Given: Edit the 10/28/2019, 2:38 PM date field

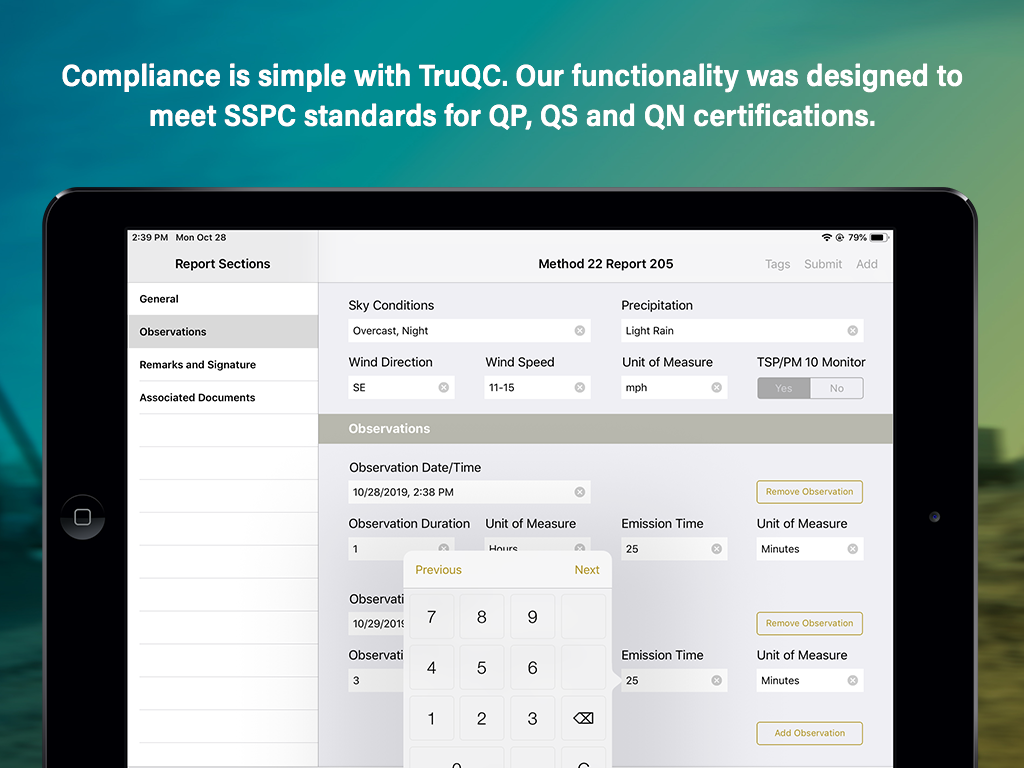Looking at the screenshot, I should pyautogui.click(x=469, y=492).
